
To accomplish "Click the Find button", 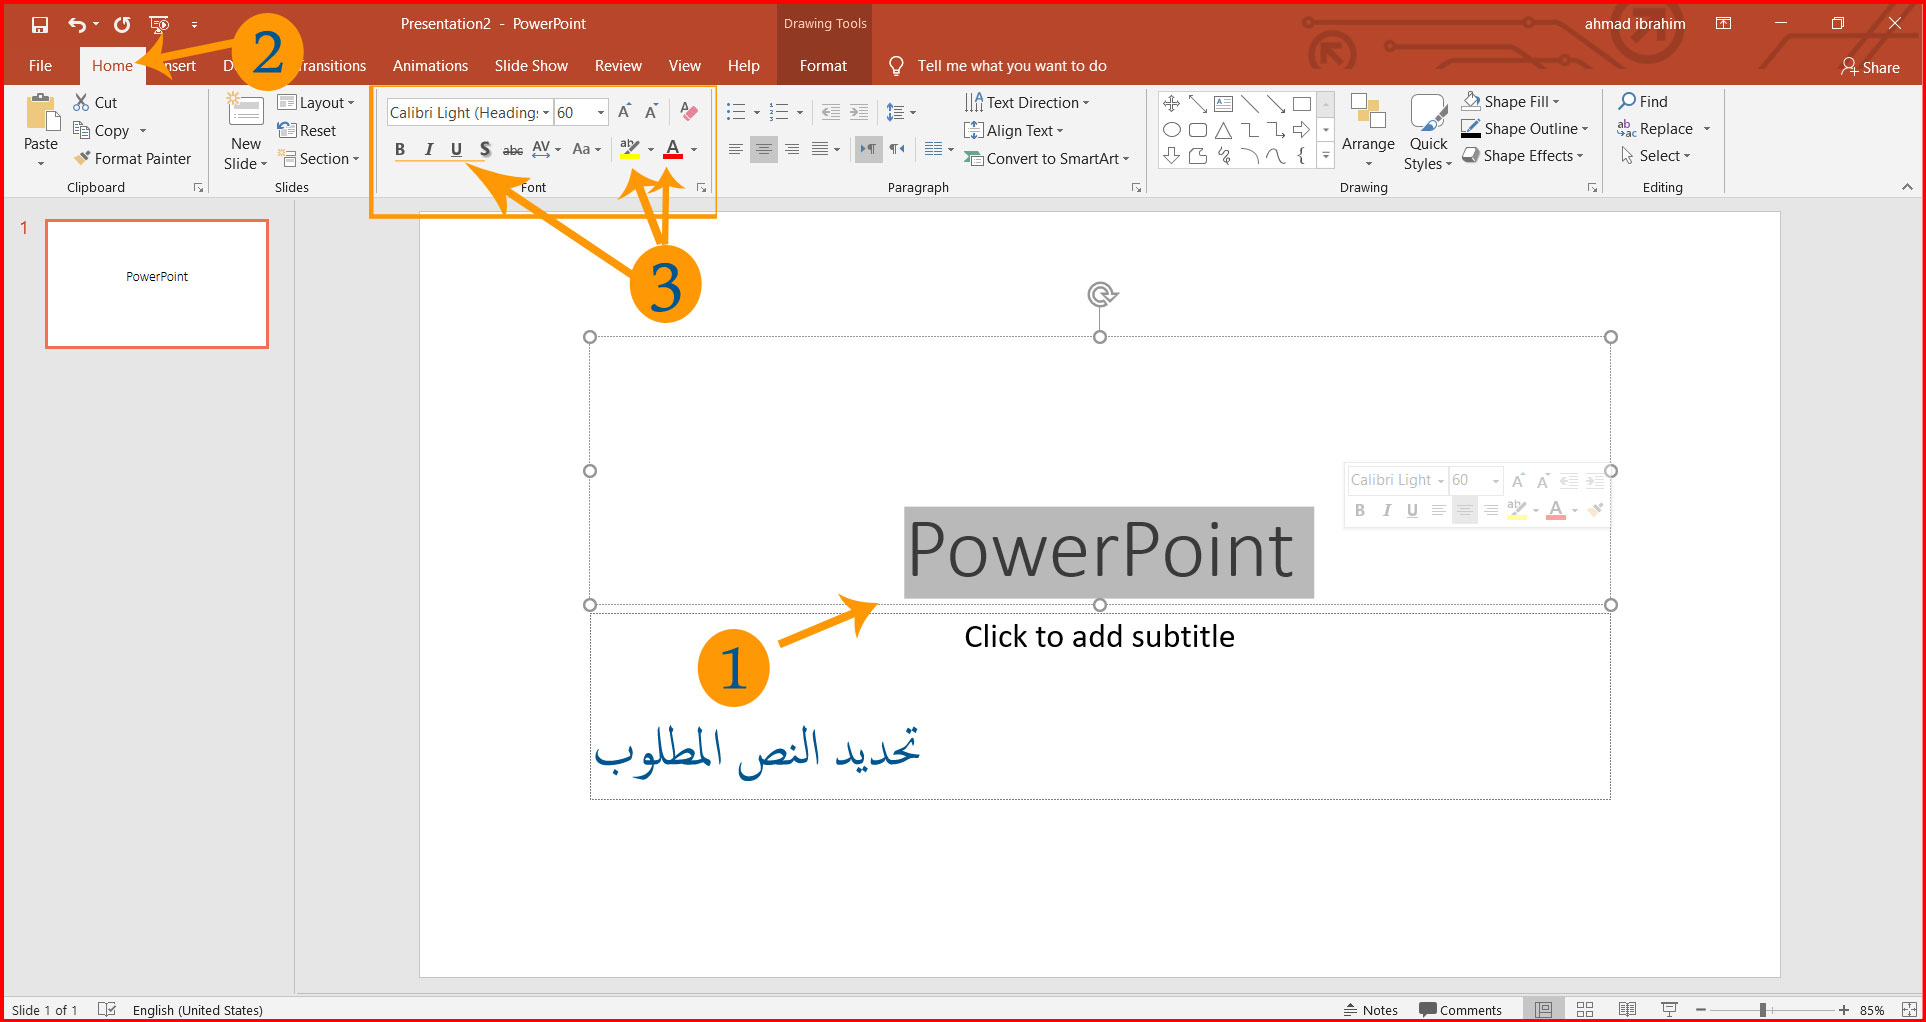I will tap(1643, 101).
